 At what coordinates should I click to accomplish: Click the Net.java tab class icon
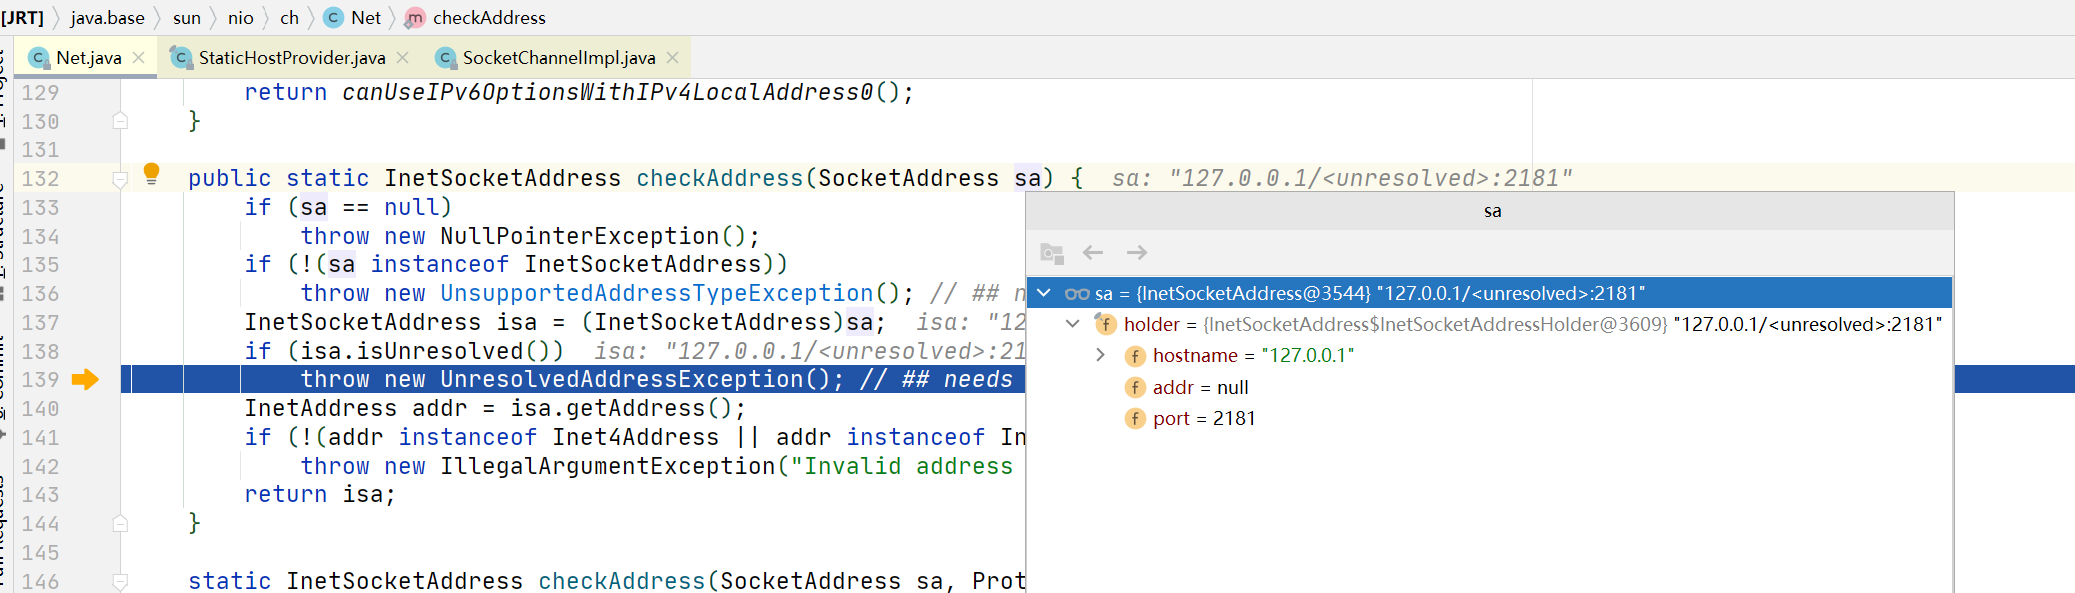[x=39, y=58]
